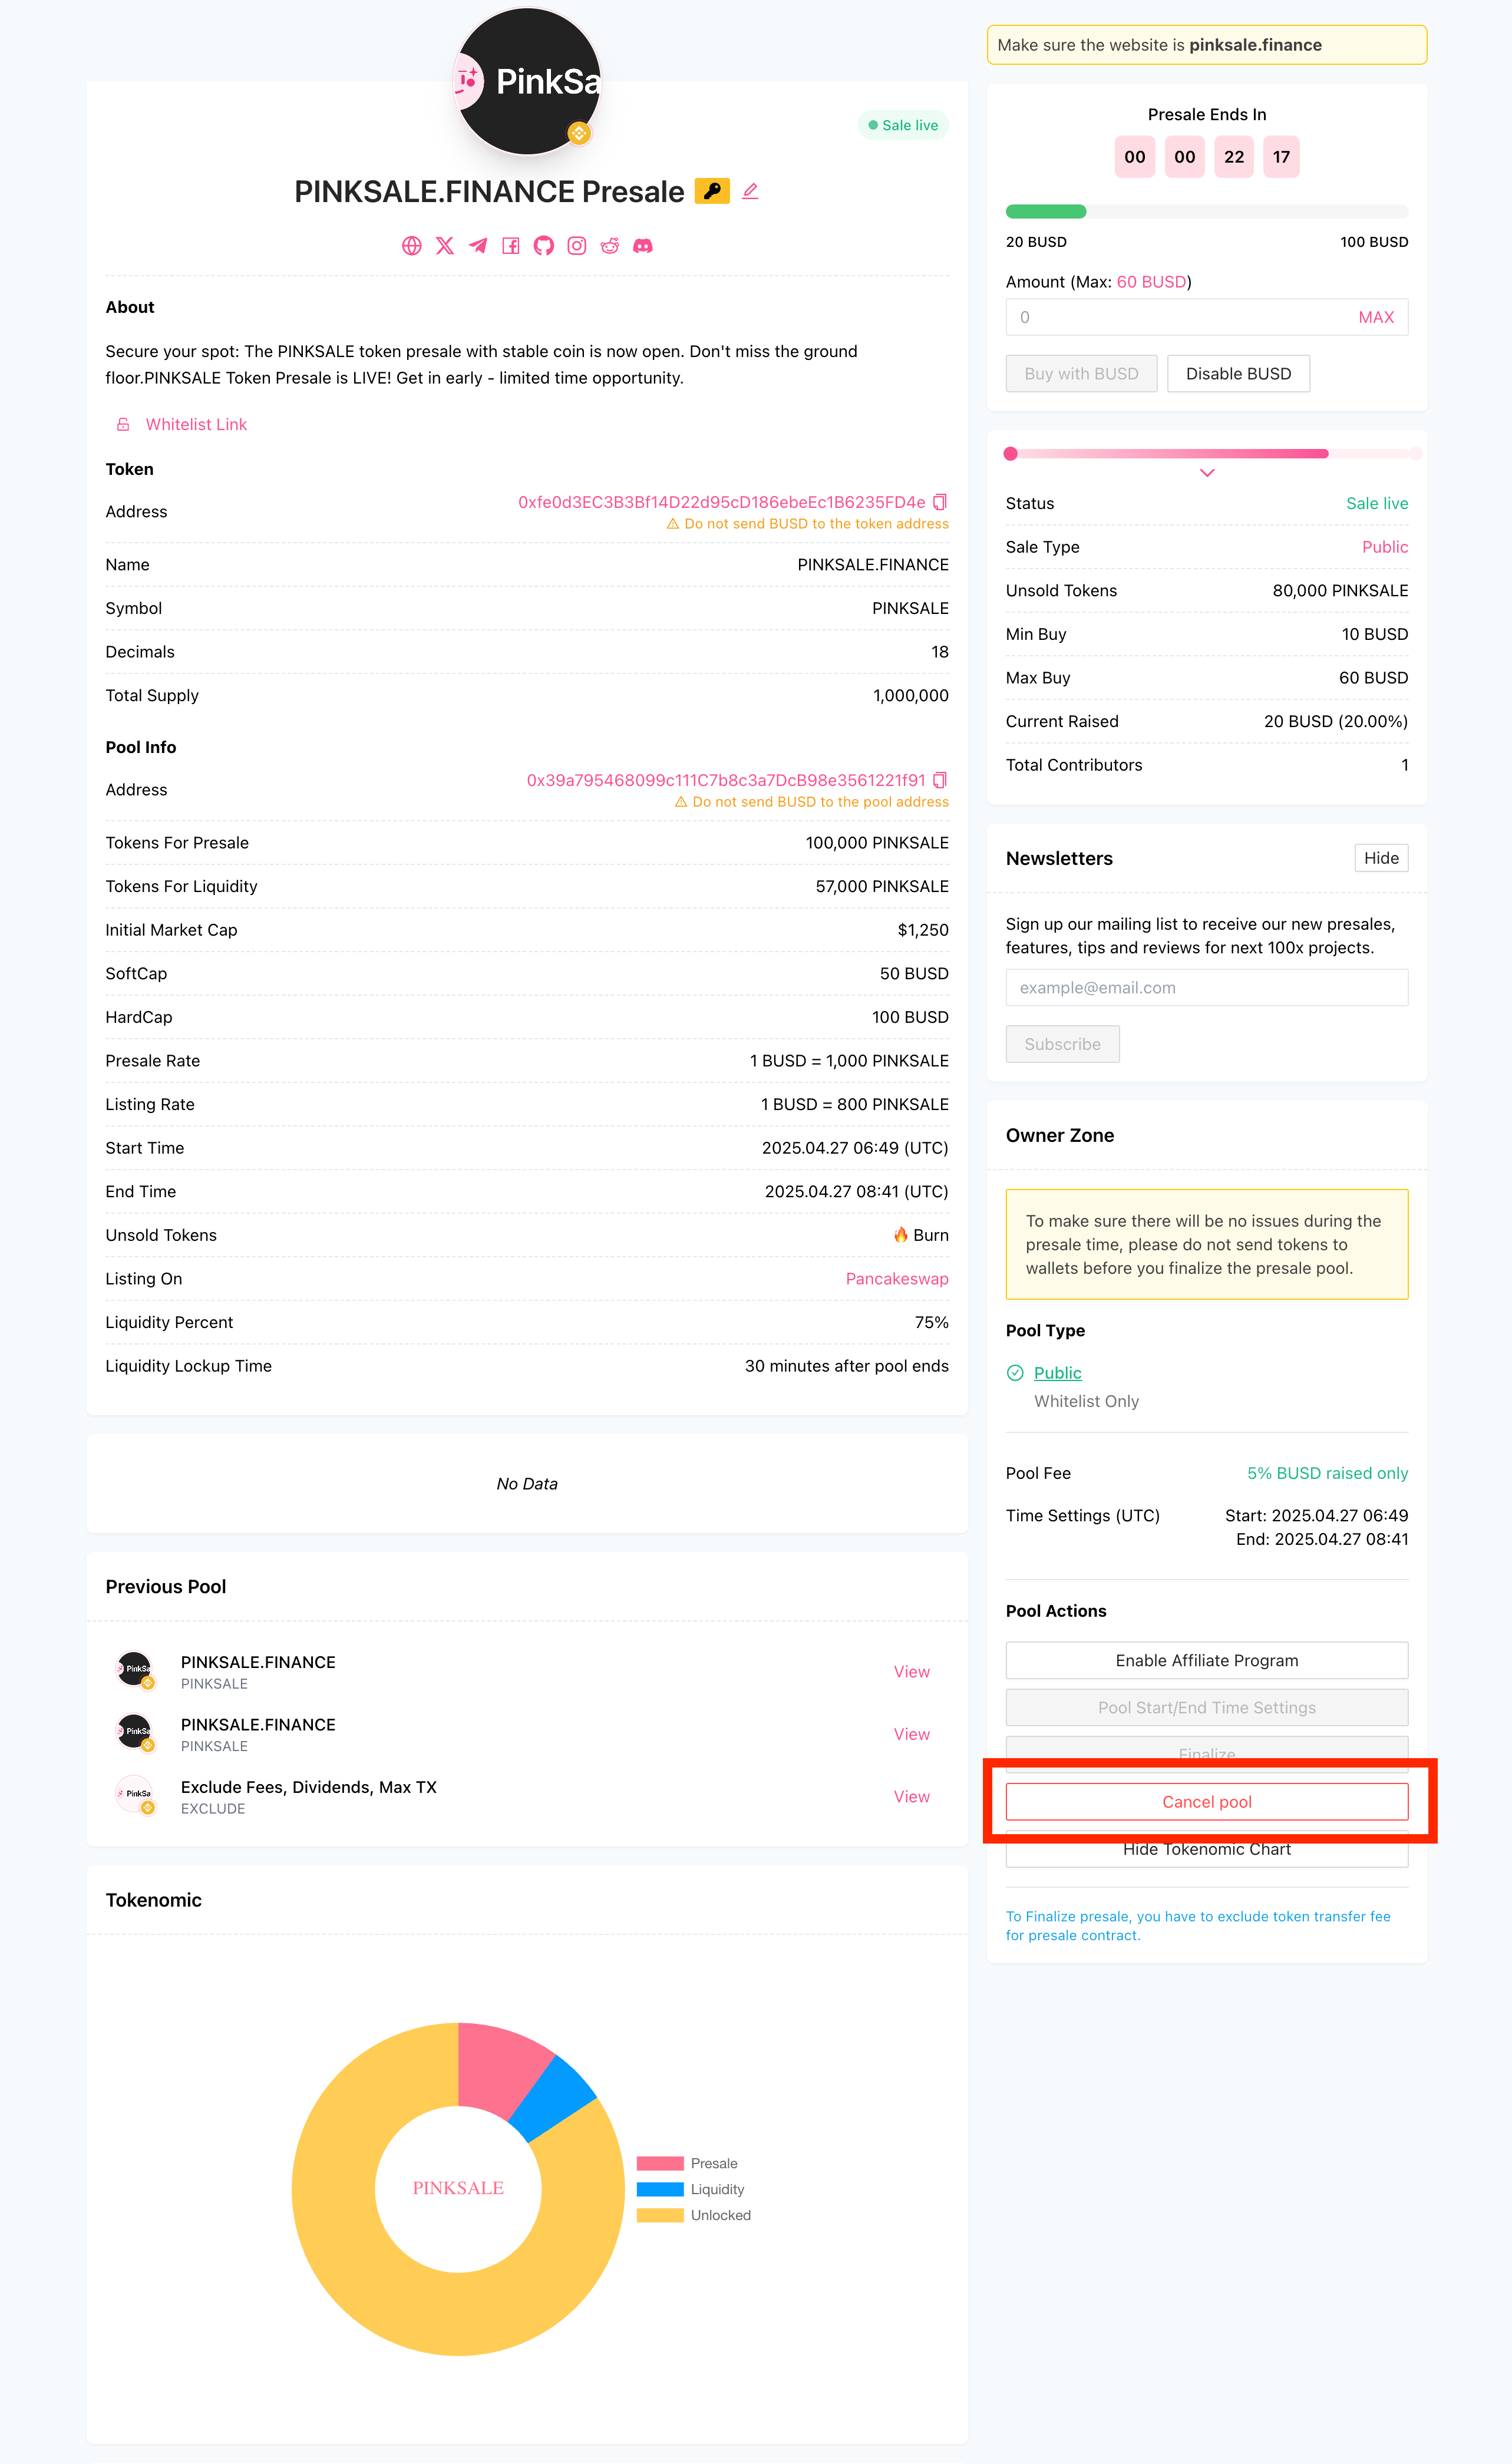Click the HardCap value 100 BUSD
Image resolution: width=1512 pixels, height=2464 pixels.
point(910,1017)
